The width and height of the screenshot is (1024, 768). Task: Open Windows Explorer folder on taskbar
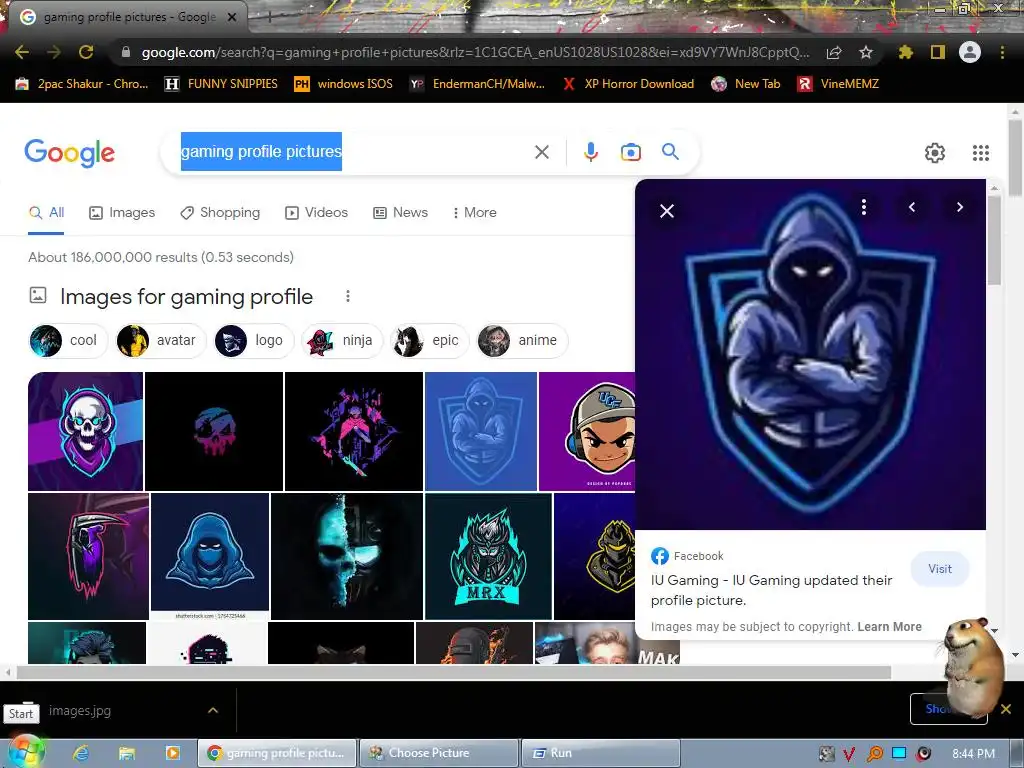127,753
